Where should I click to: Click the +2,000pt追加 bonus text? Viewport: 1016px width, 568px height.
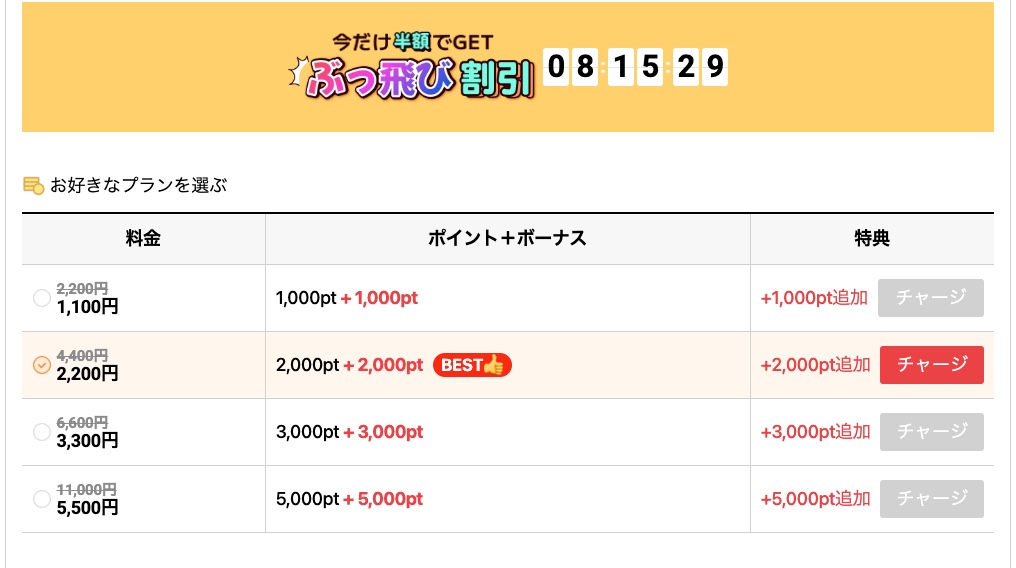pyautogui.click(x=815, y=365)
